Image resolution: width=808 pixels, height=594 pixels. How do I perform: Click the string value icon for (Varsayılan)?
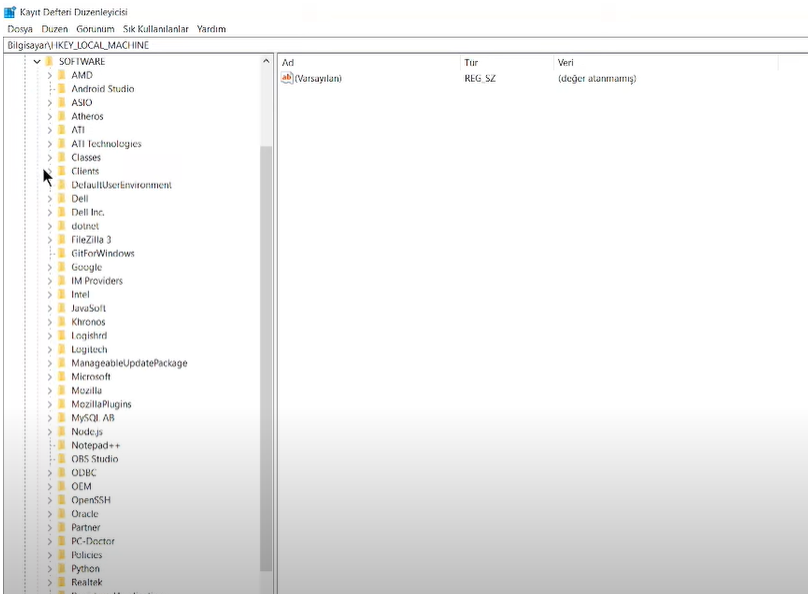click(x=287, y=78)
